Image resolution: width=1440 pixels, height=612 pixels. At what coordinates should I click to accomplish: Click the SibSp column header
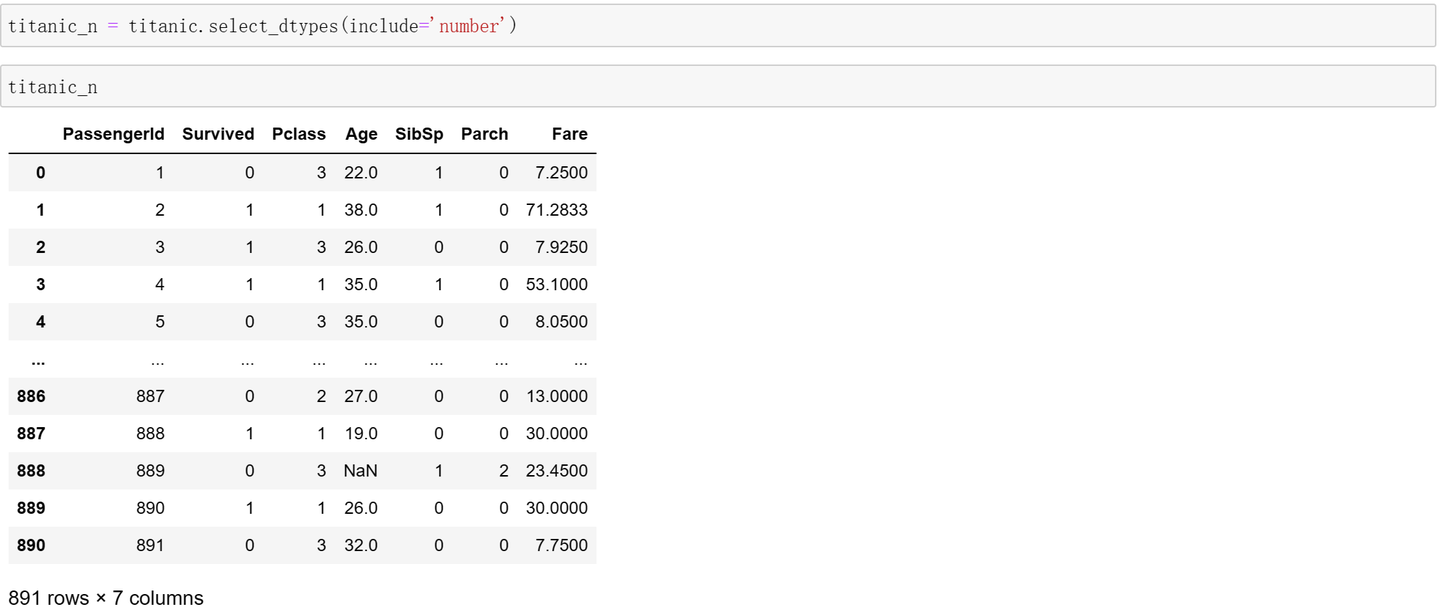[x=419, y=134]
